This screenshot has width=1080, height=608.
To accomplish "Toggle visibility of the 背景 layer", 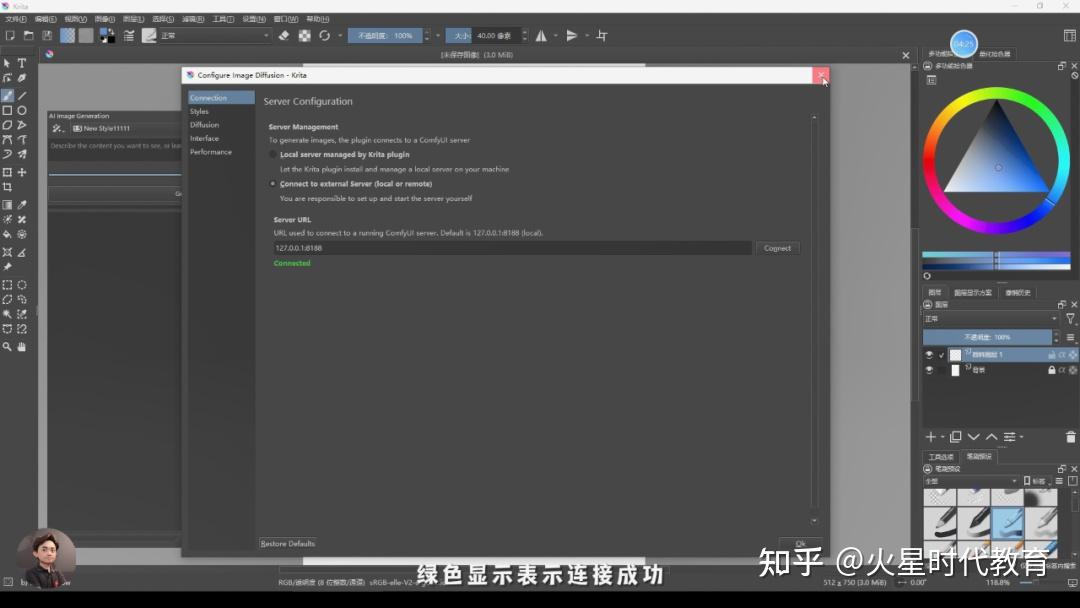I will 928,370.
